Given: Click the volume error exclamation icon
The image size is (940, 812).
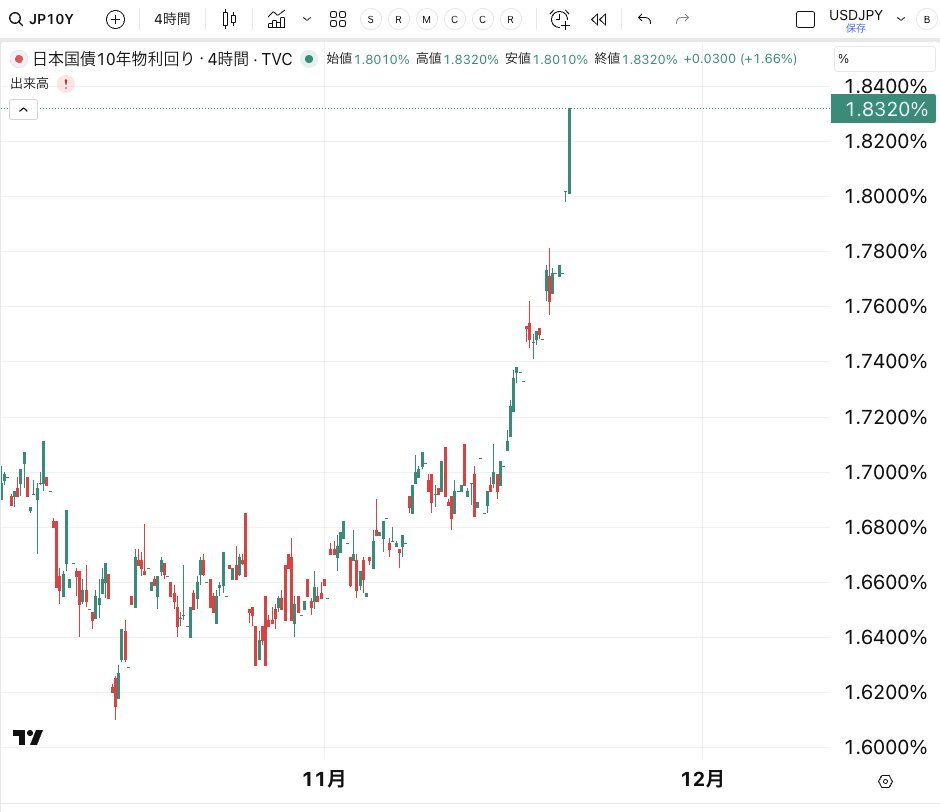Looking at the screenshot, I should click(66, 84).
